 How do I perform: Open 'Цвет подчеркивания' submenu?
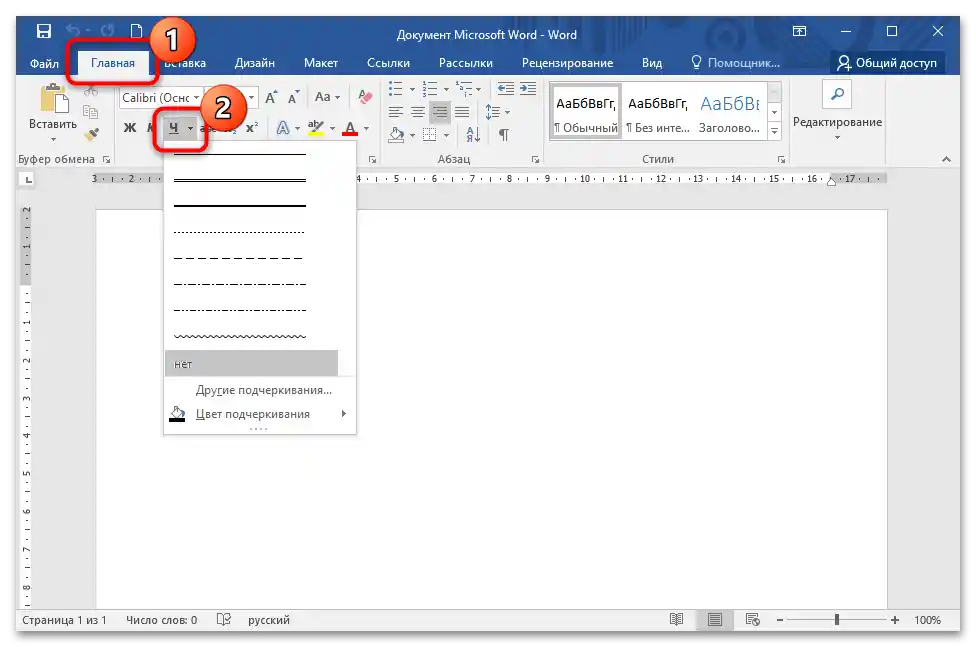tap(260, 414)
